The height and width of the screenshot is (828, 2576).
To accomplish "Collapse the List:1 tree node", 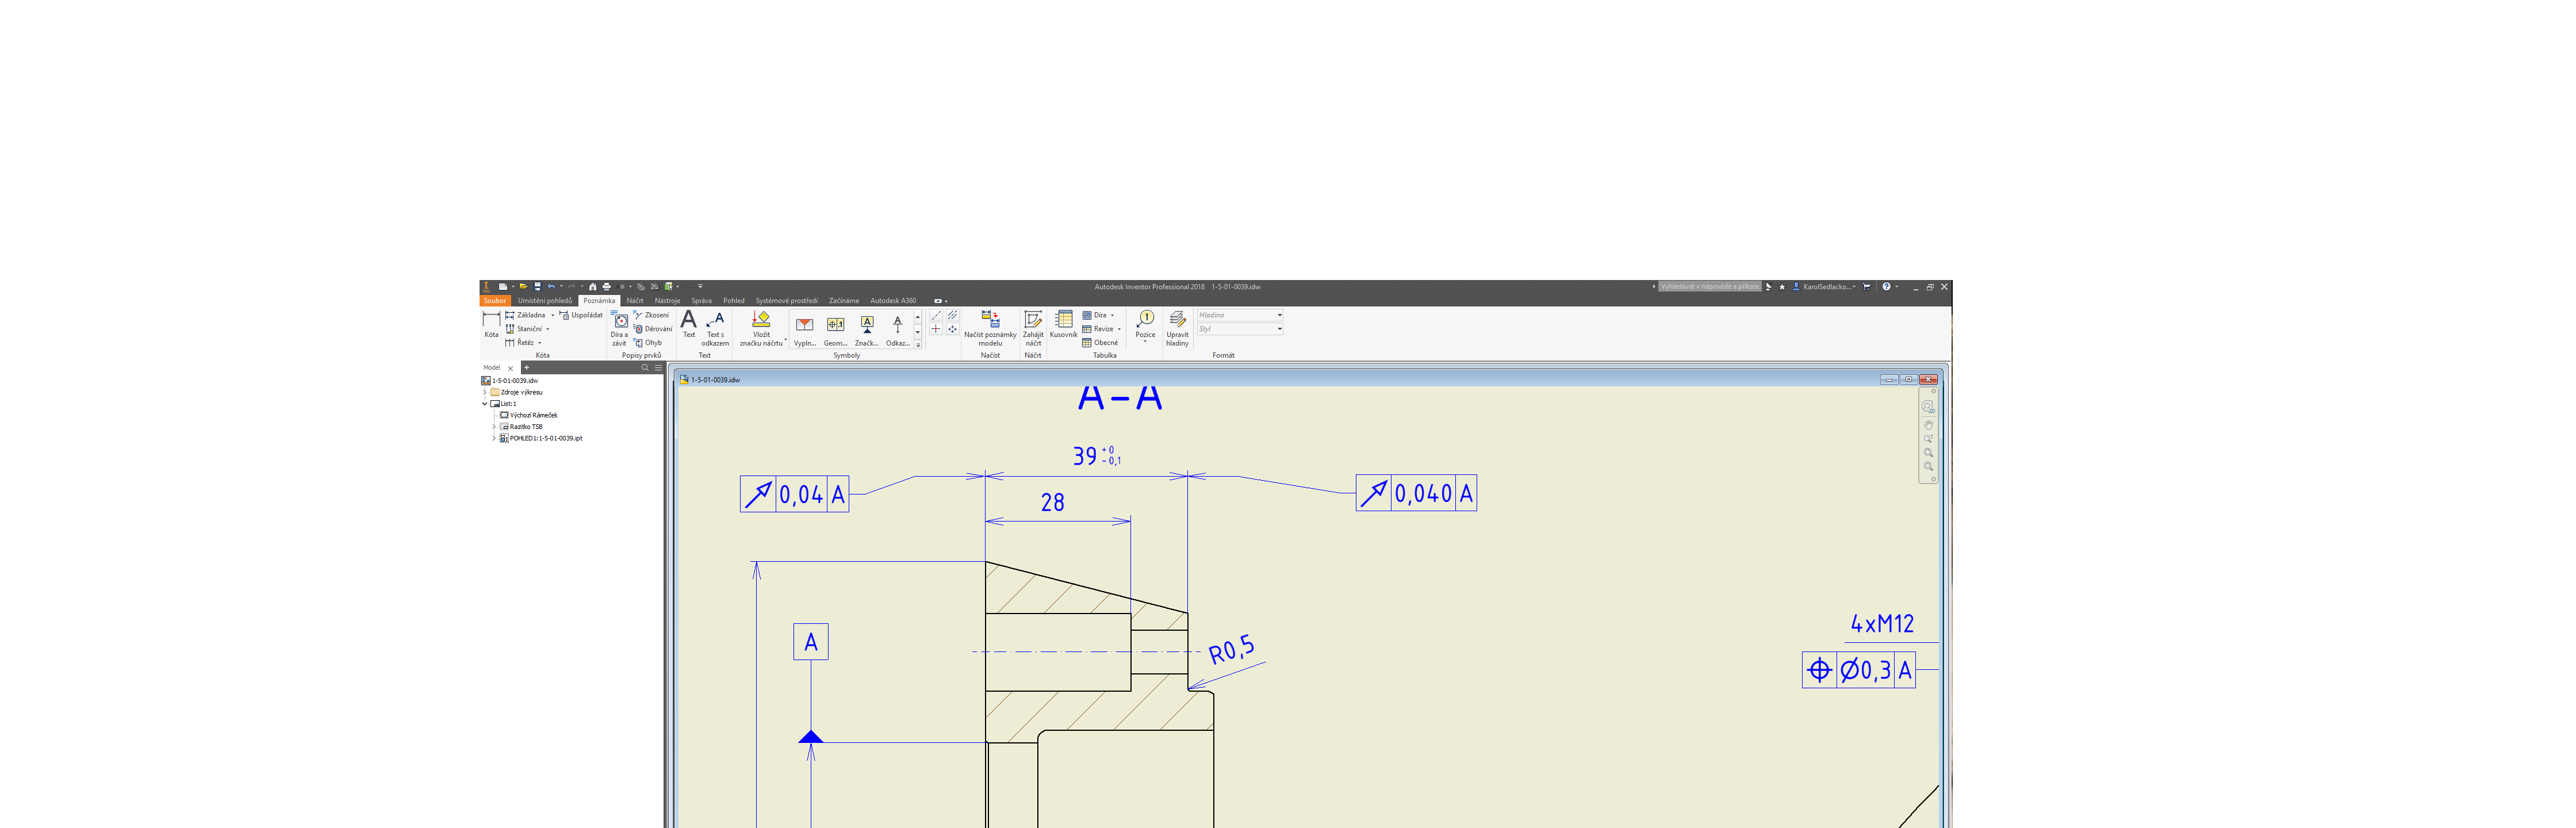I will tap(485, 404).
